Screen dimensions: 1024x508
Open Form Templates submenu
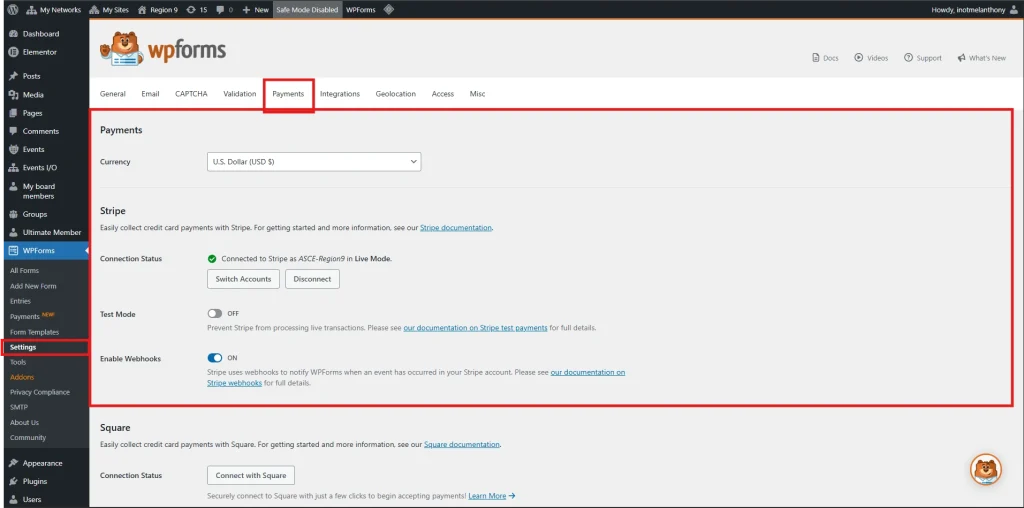tap(35, 332)
